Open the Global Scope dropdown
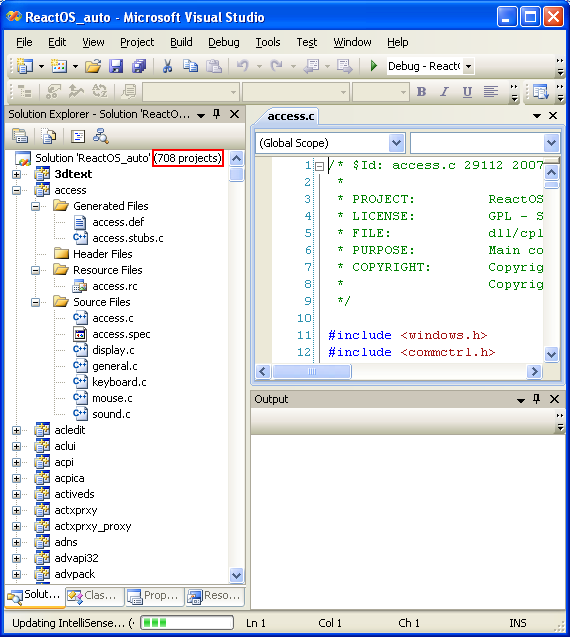 coord(397,143)
